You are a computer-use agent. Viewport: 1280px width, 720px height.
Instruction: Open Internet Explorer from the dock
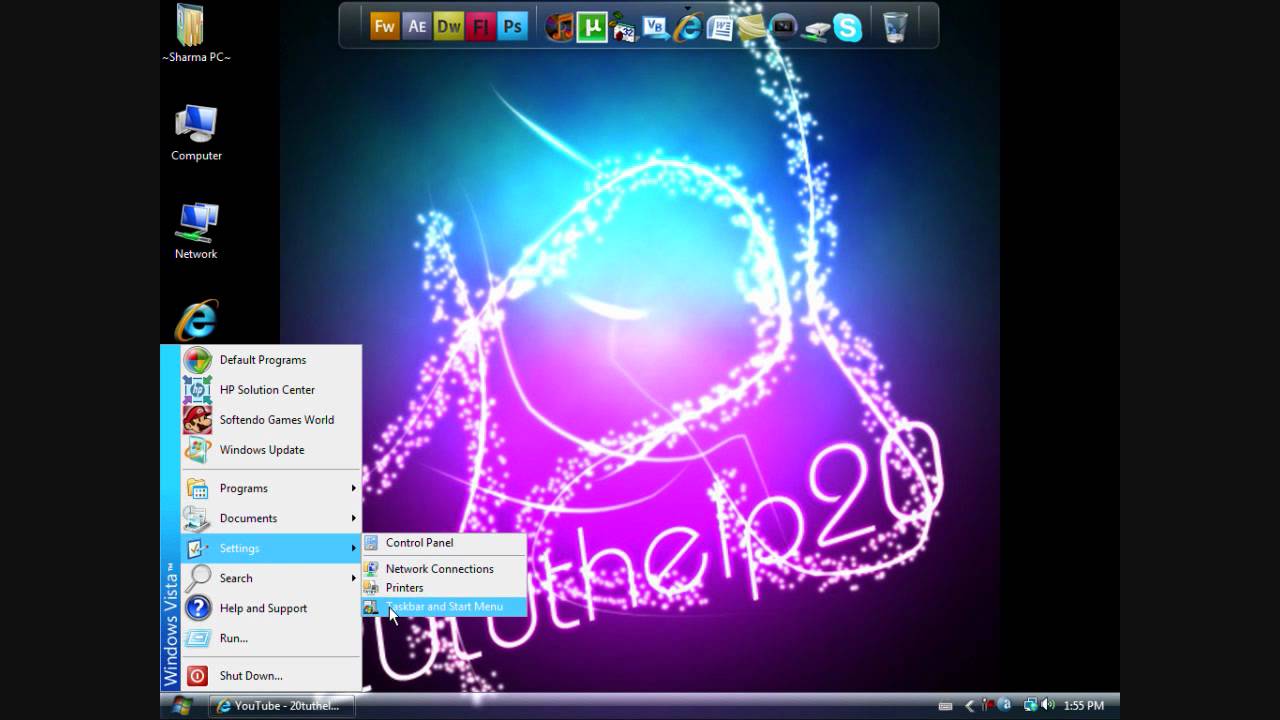click(688, 27)
